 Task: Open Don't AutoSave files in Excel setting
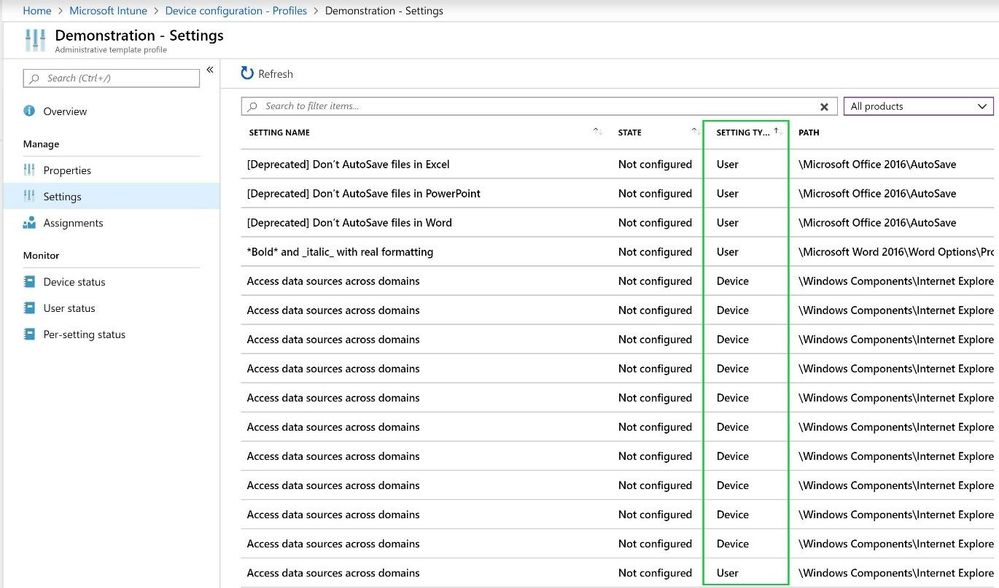[x=348, y=164]
